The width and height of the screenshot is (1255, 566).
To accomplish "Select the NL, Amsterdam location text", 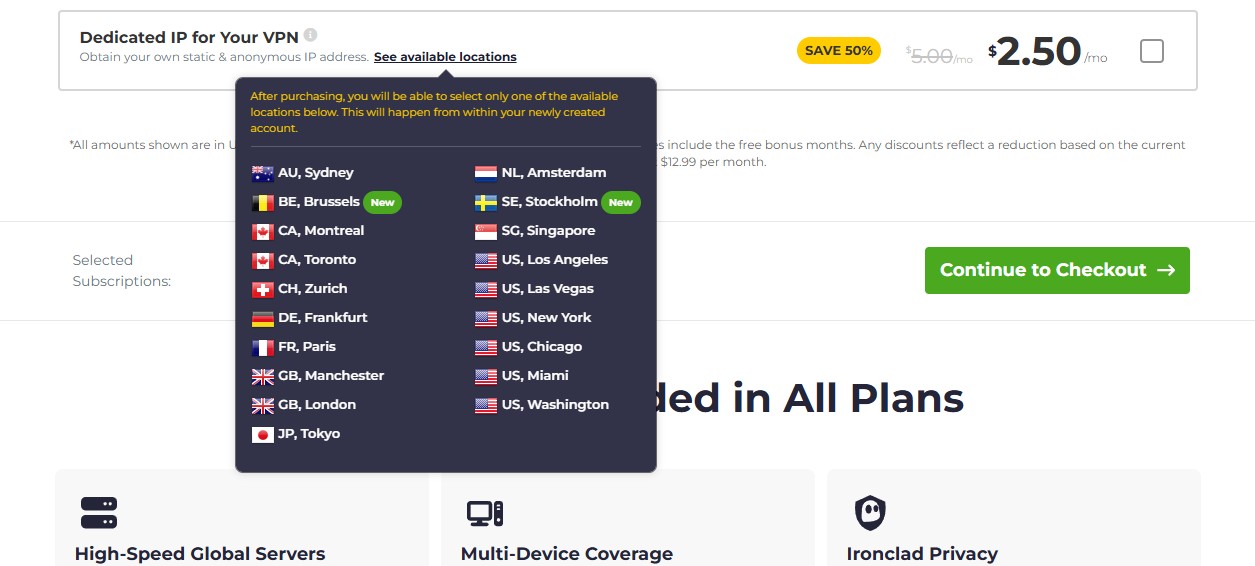I will click(554, 173).
